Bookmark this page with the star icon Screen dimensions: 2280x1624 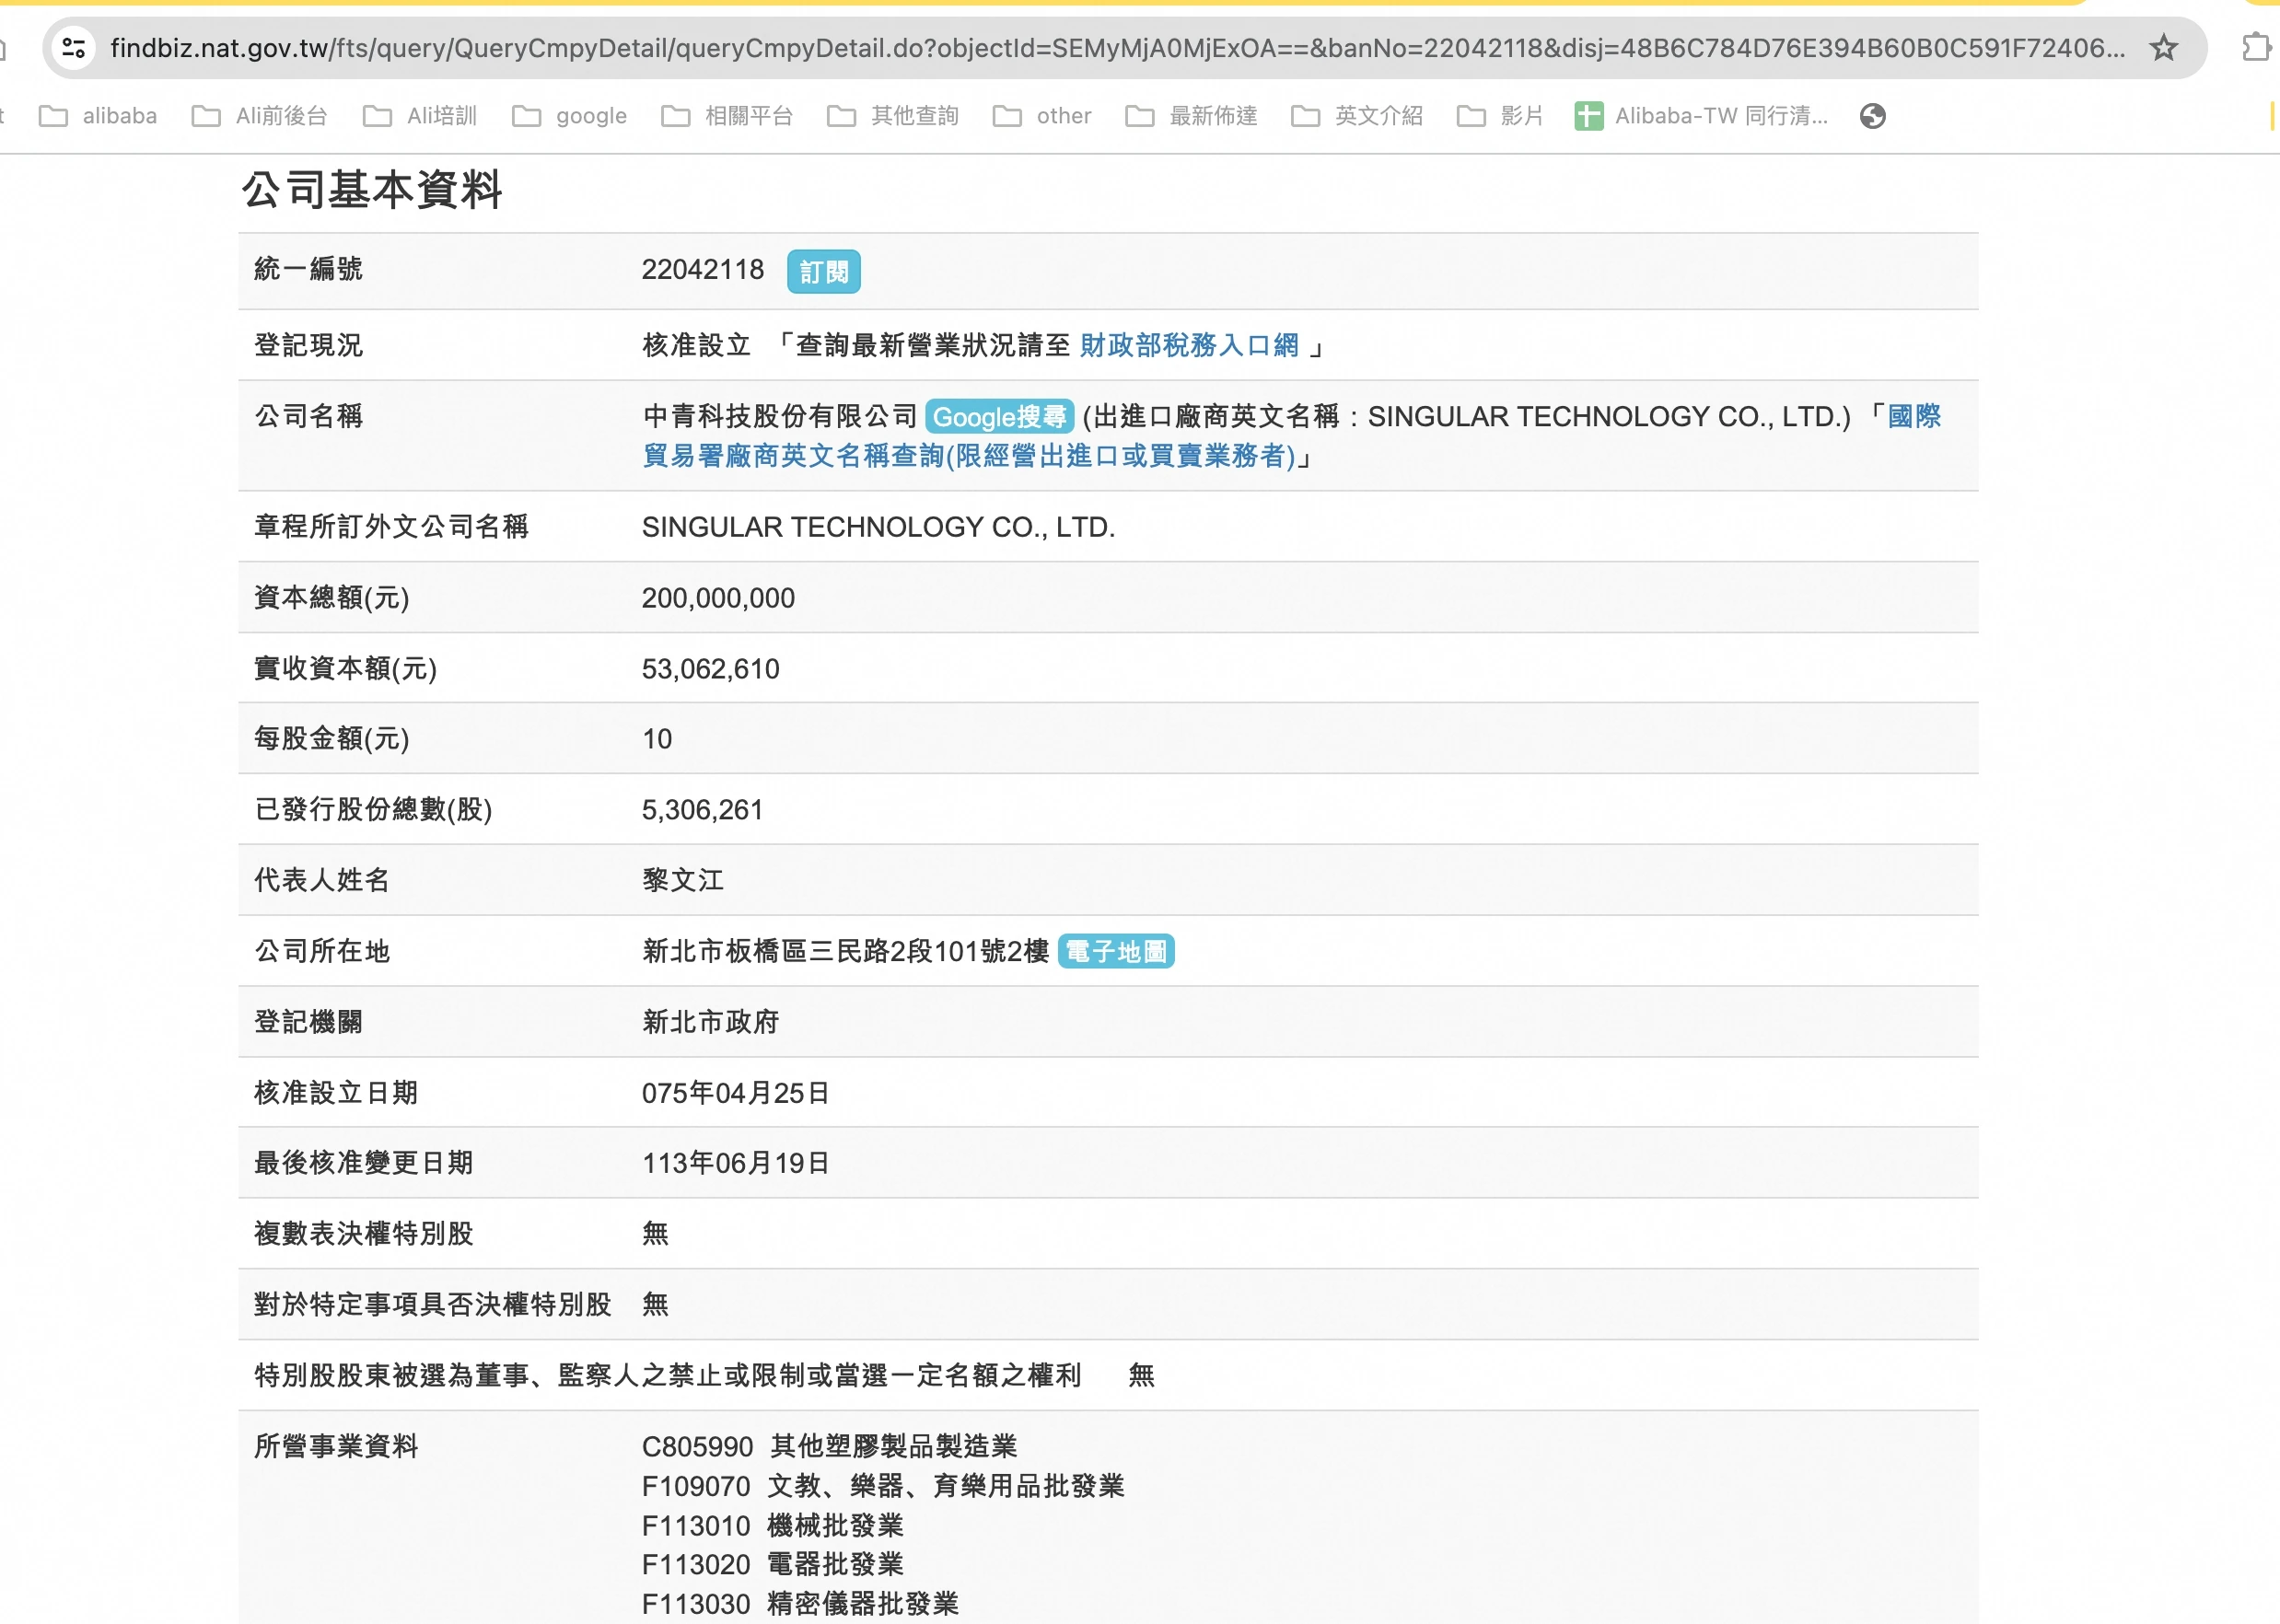(x=2163, y=47)
